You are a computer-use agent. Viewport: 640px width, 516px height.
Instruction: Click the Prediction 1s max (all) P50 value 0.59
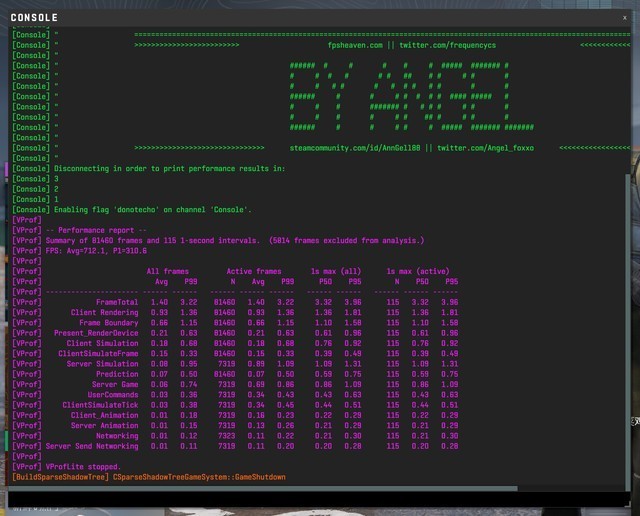click(323, 374)
